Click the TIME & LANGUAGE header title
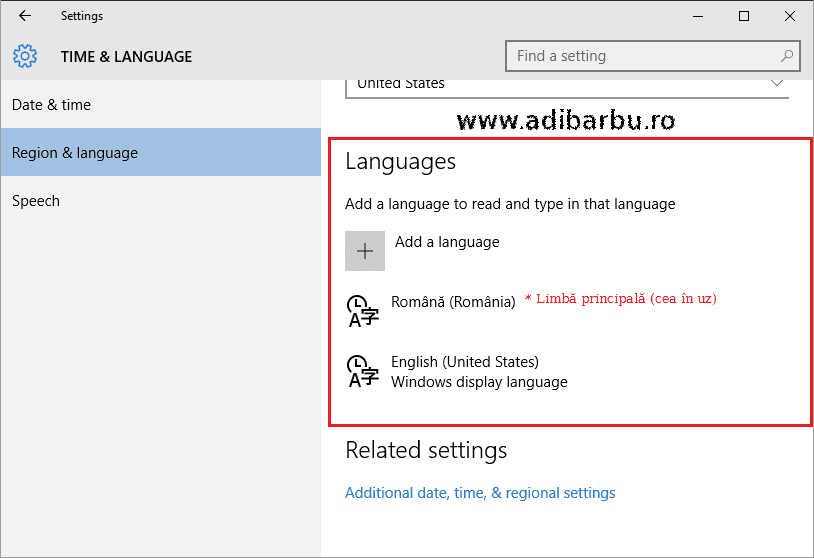This screenshot has width=814, height=558. tap(126, 57)
